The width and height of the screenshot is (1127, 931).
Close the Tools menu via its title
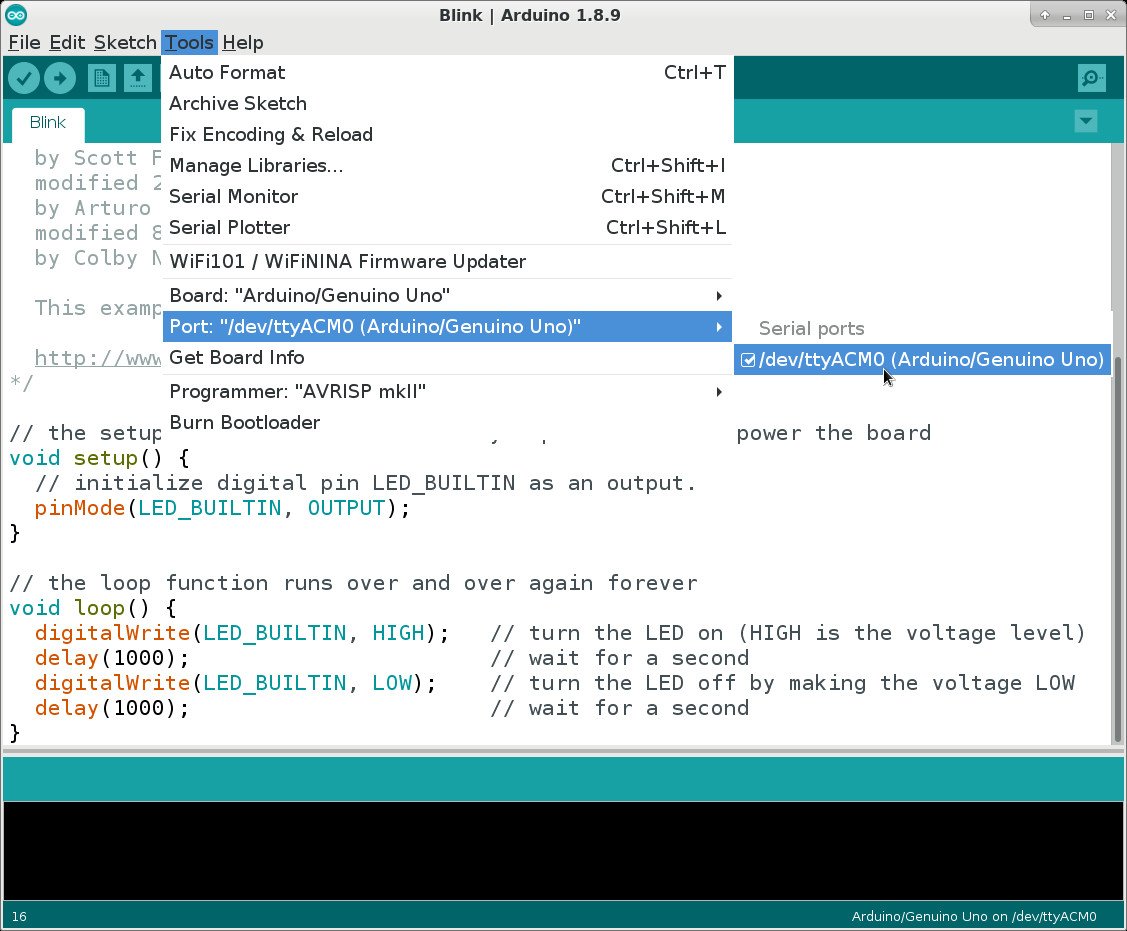click(x=189, y=42)
